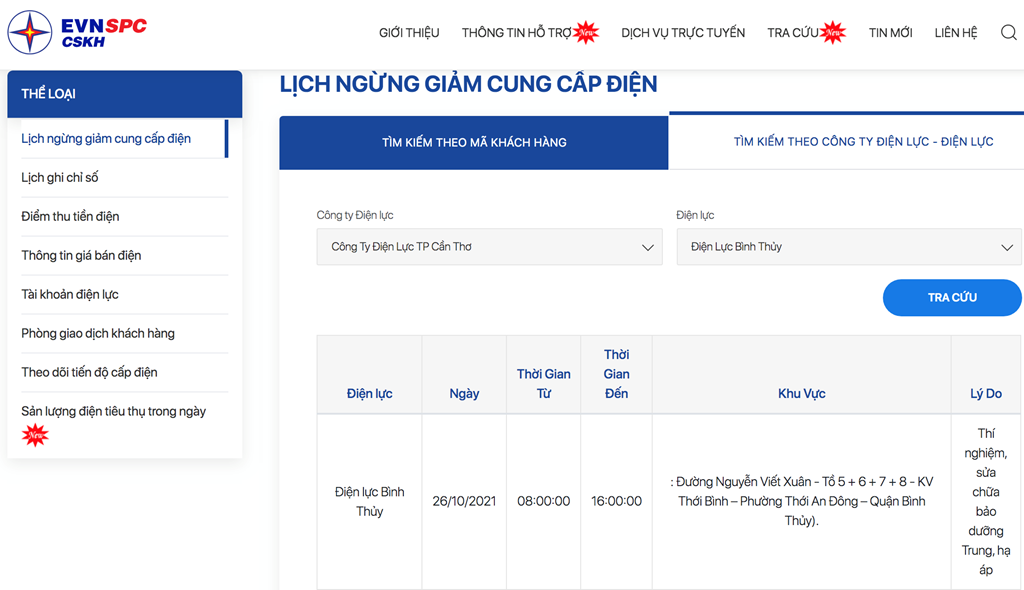Open Lịch ngừng giảm cung cấp điện link

(x=106, y=139)
